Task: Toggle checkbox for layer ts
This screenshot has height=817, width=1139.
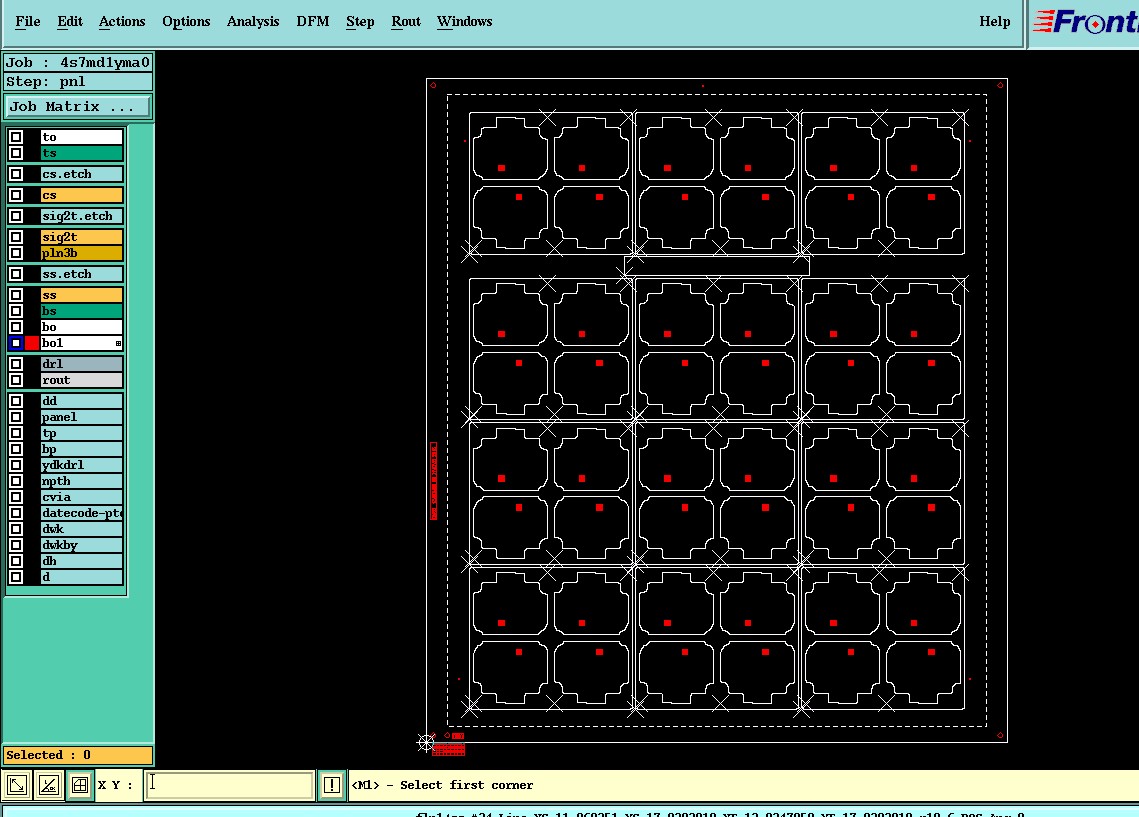Action: pos(16,153)
